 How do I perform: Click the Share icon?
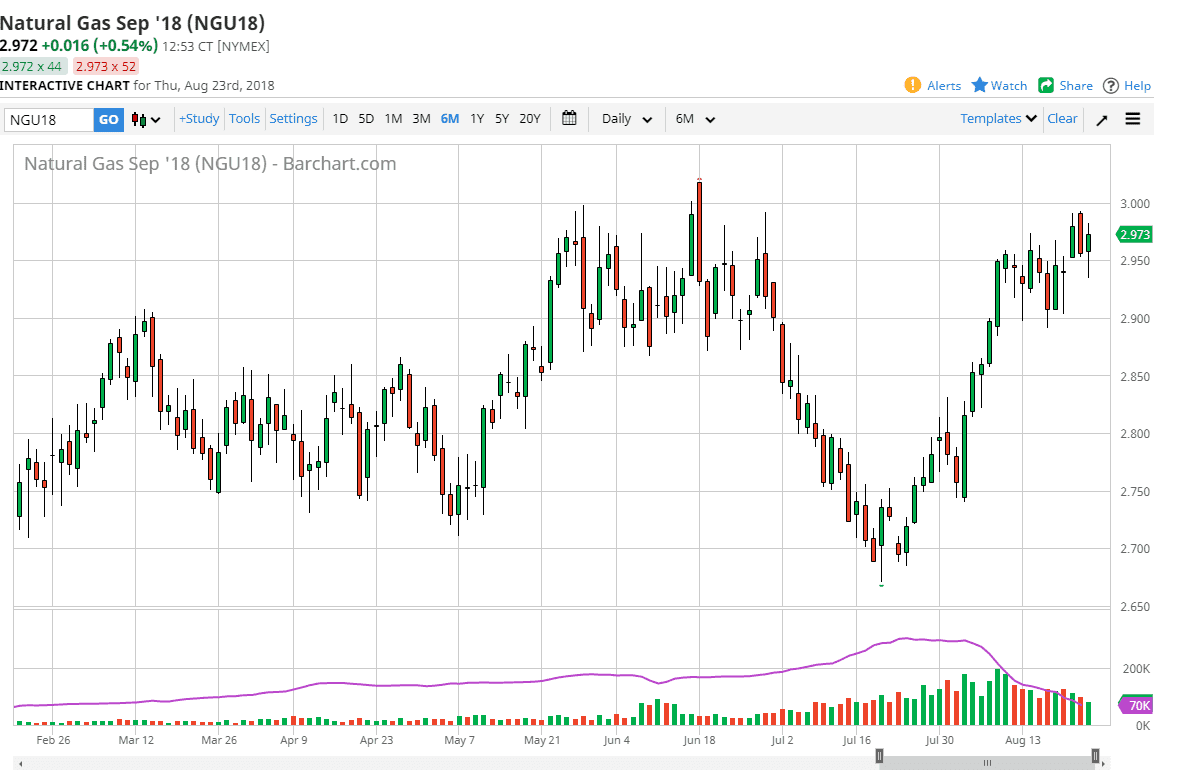(x=1046, y=85)
